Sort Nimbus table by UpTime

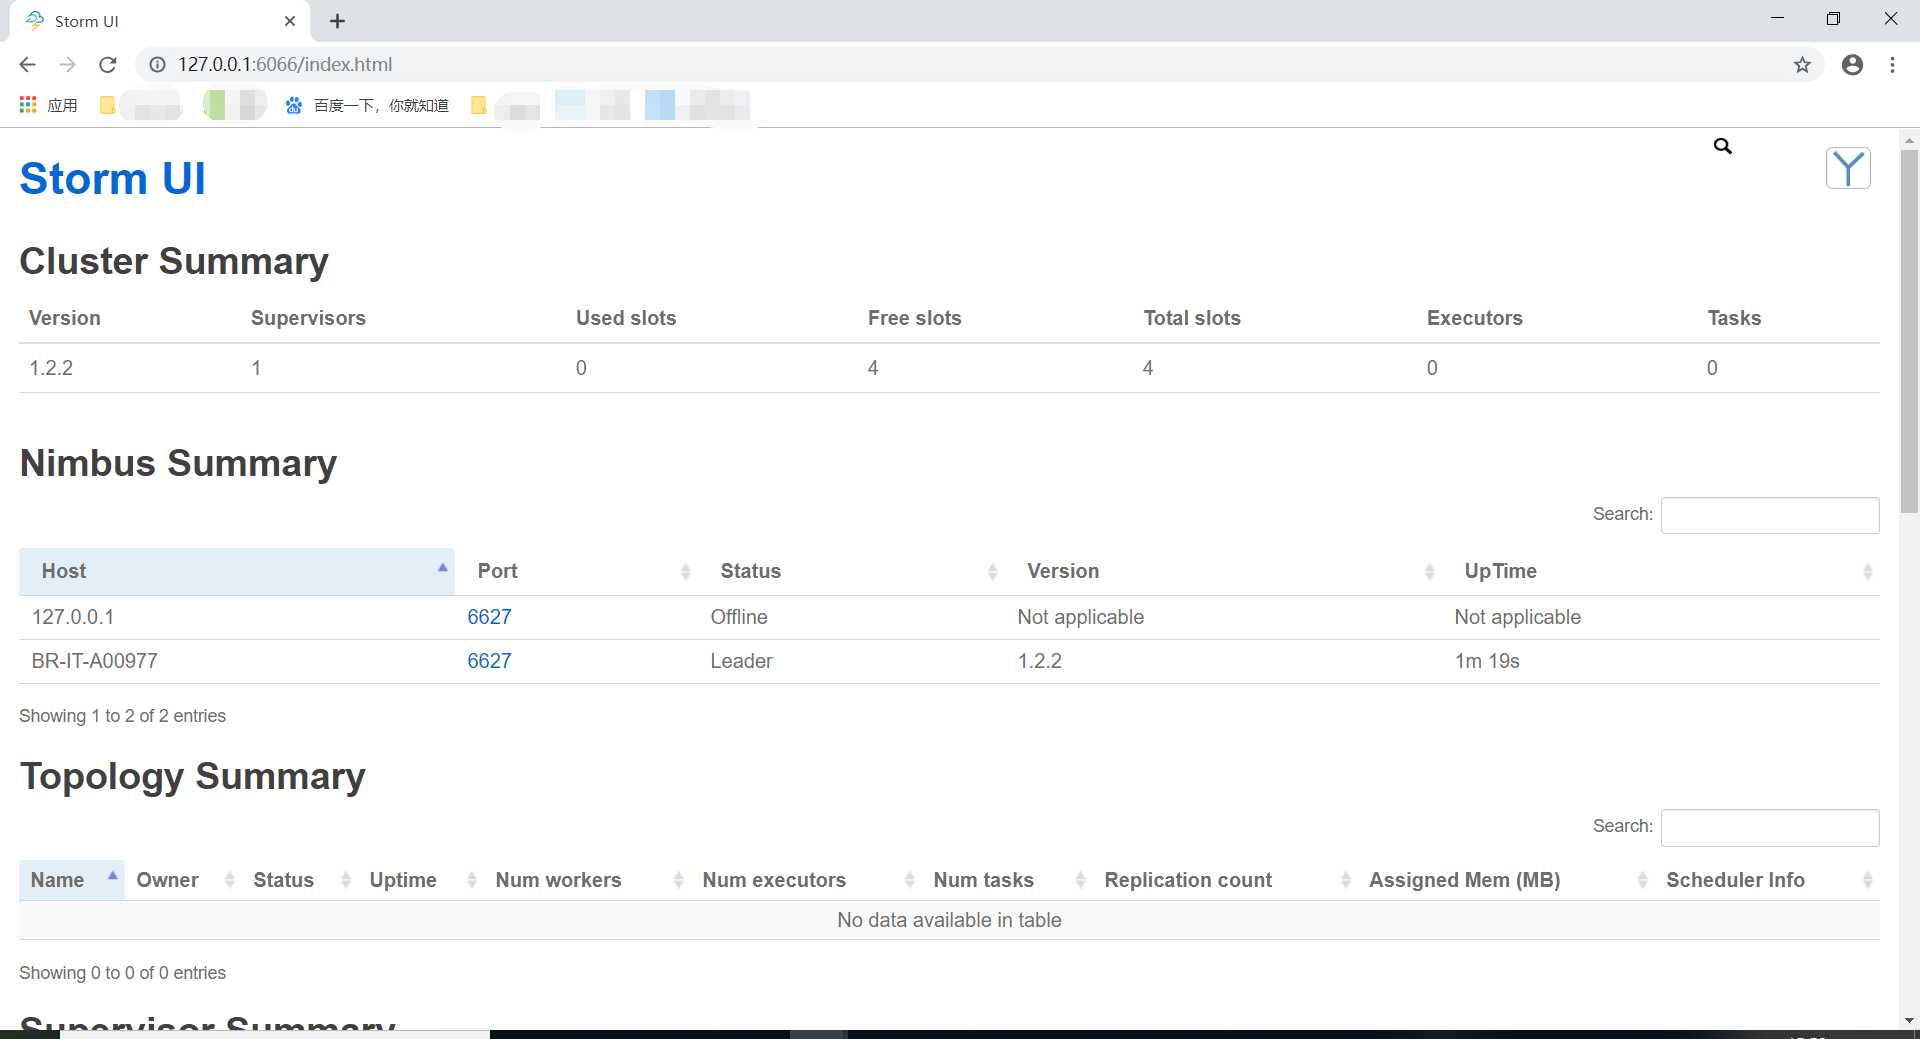[1662, 571]
